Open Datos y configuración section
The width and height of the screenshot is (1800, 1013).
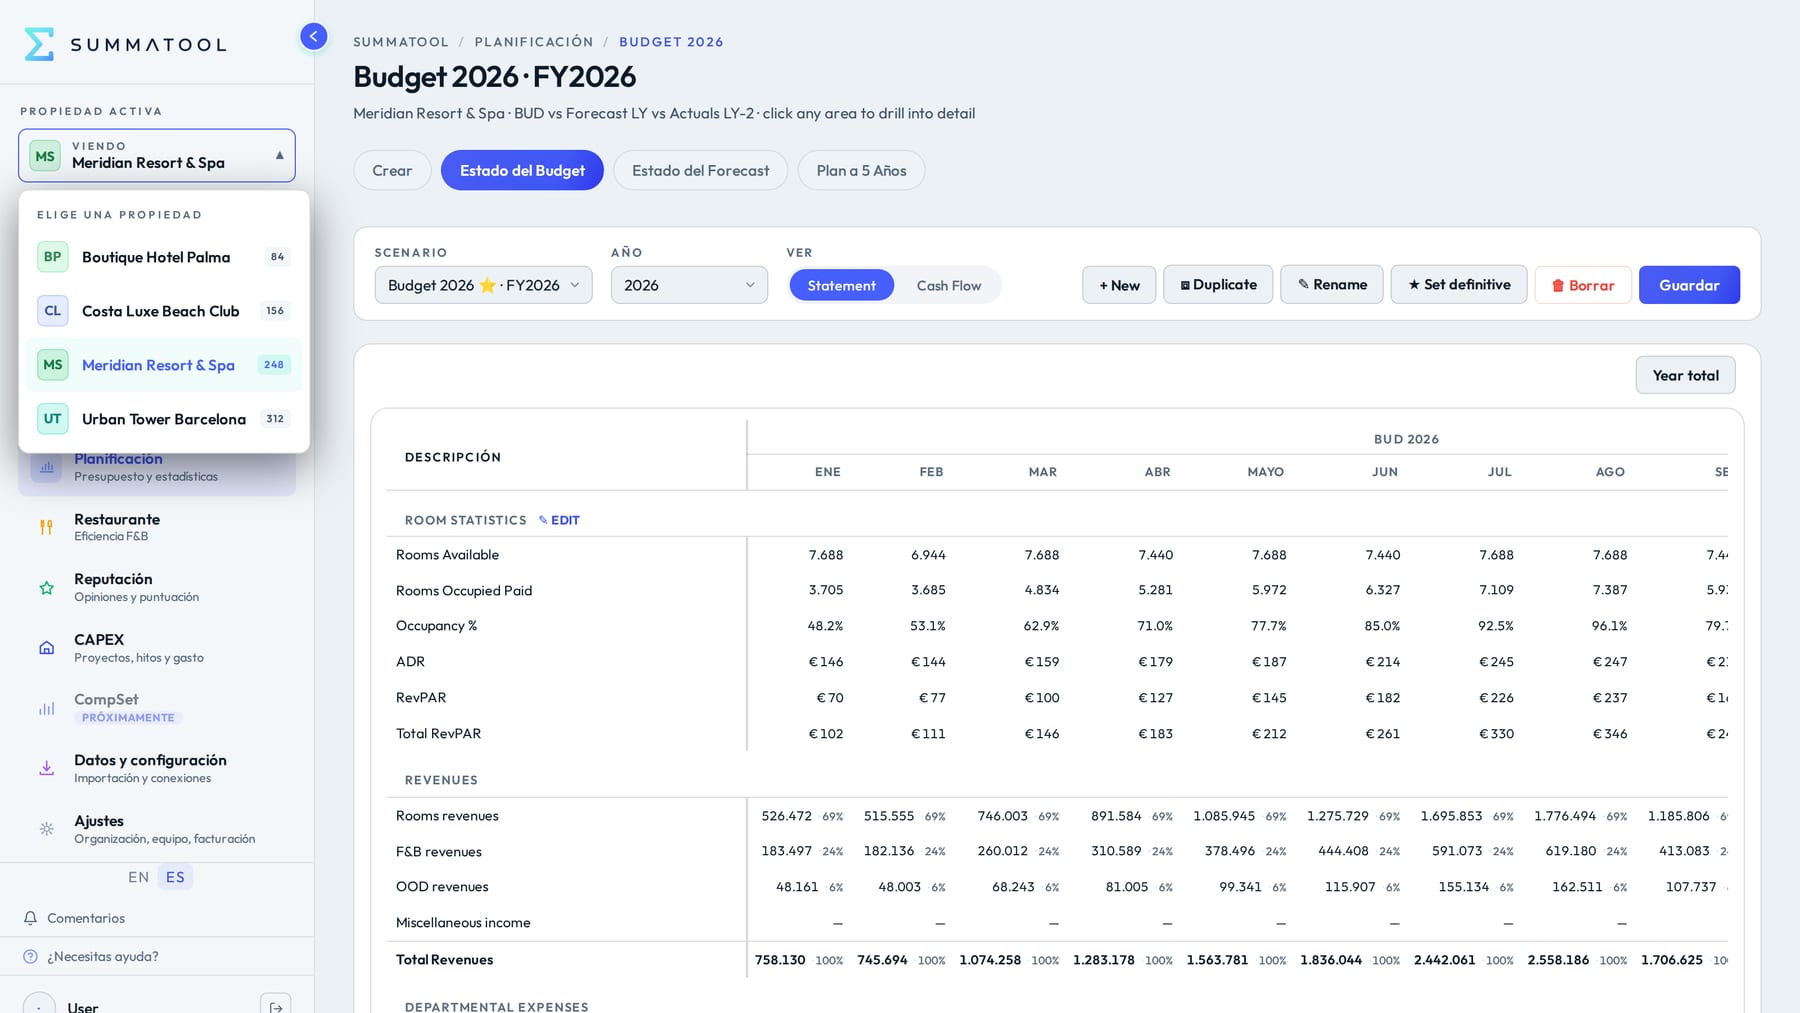click(x=157, y=768)
